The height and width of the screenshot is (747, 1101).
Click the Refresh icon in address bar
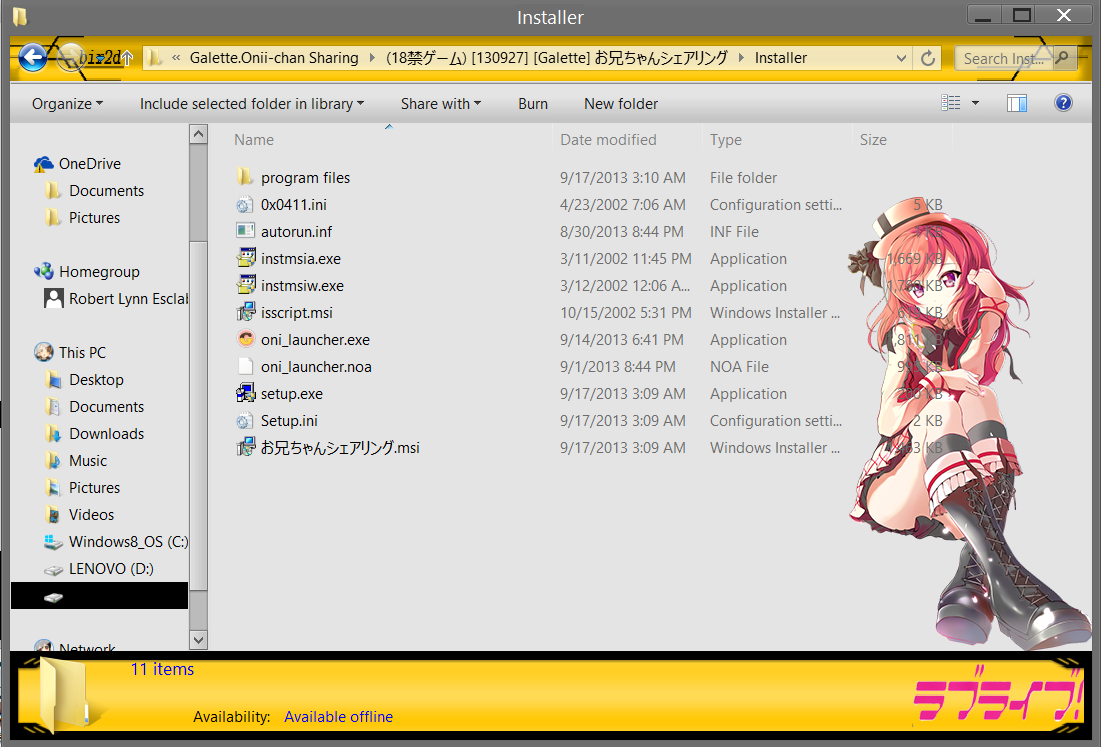(x=928, y=58)
